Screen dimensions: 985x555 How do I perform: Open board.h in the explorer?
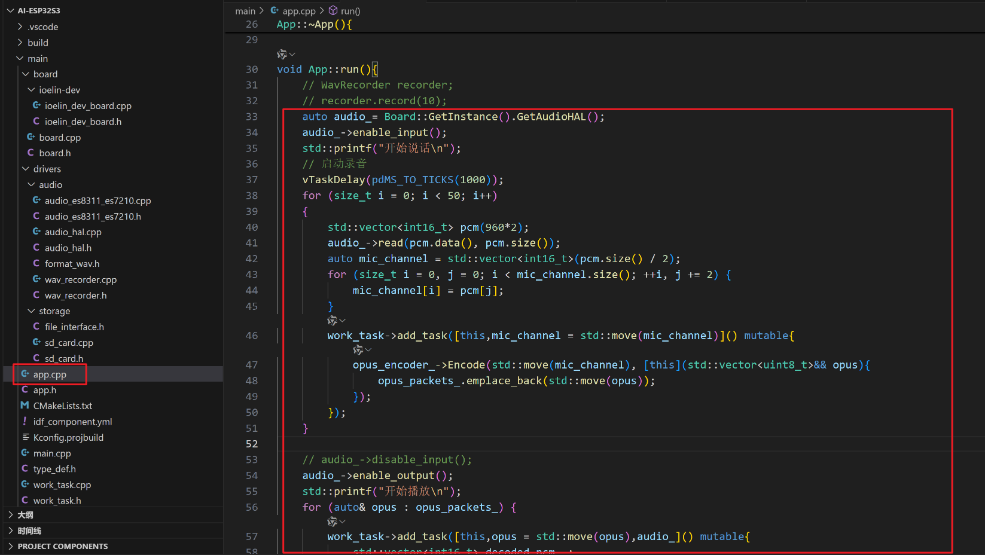click(55, 153)
